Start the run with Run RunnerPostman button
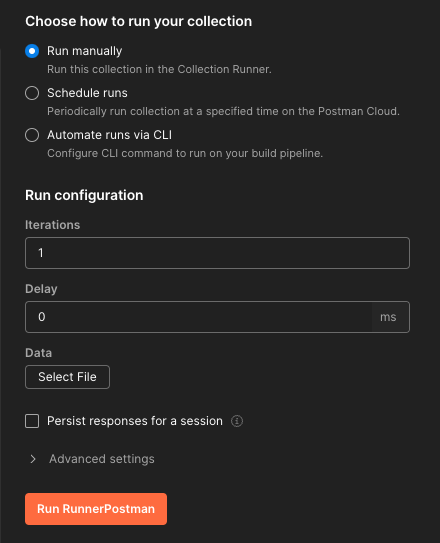Viewport: 440px width, 543px height. point(96,509)
